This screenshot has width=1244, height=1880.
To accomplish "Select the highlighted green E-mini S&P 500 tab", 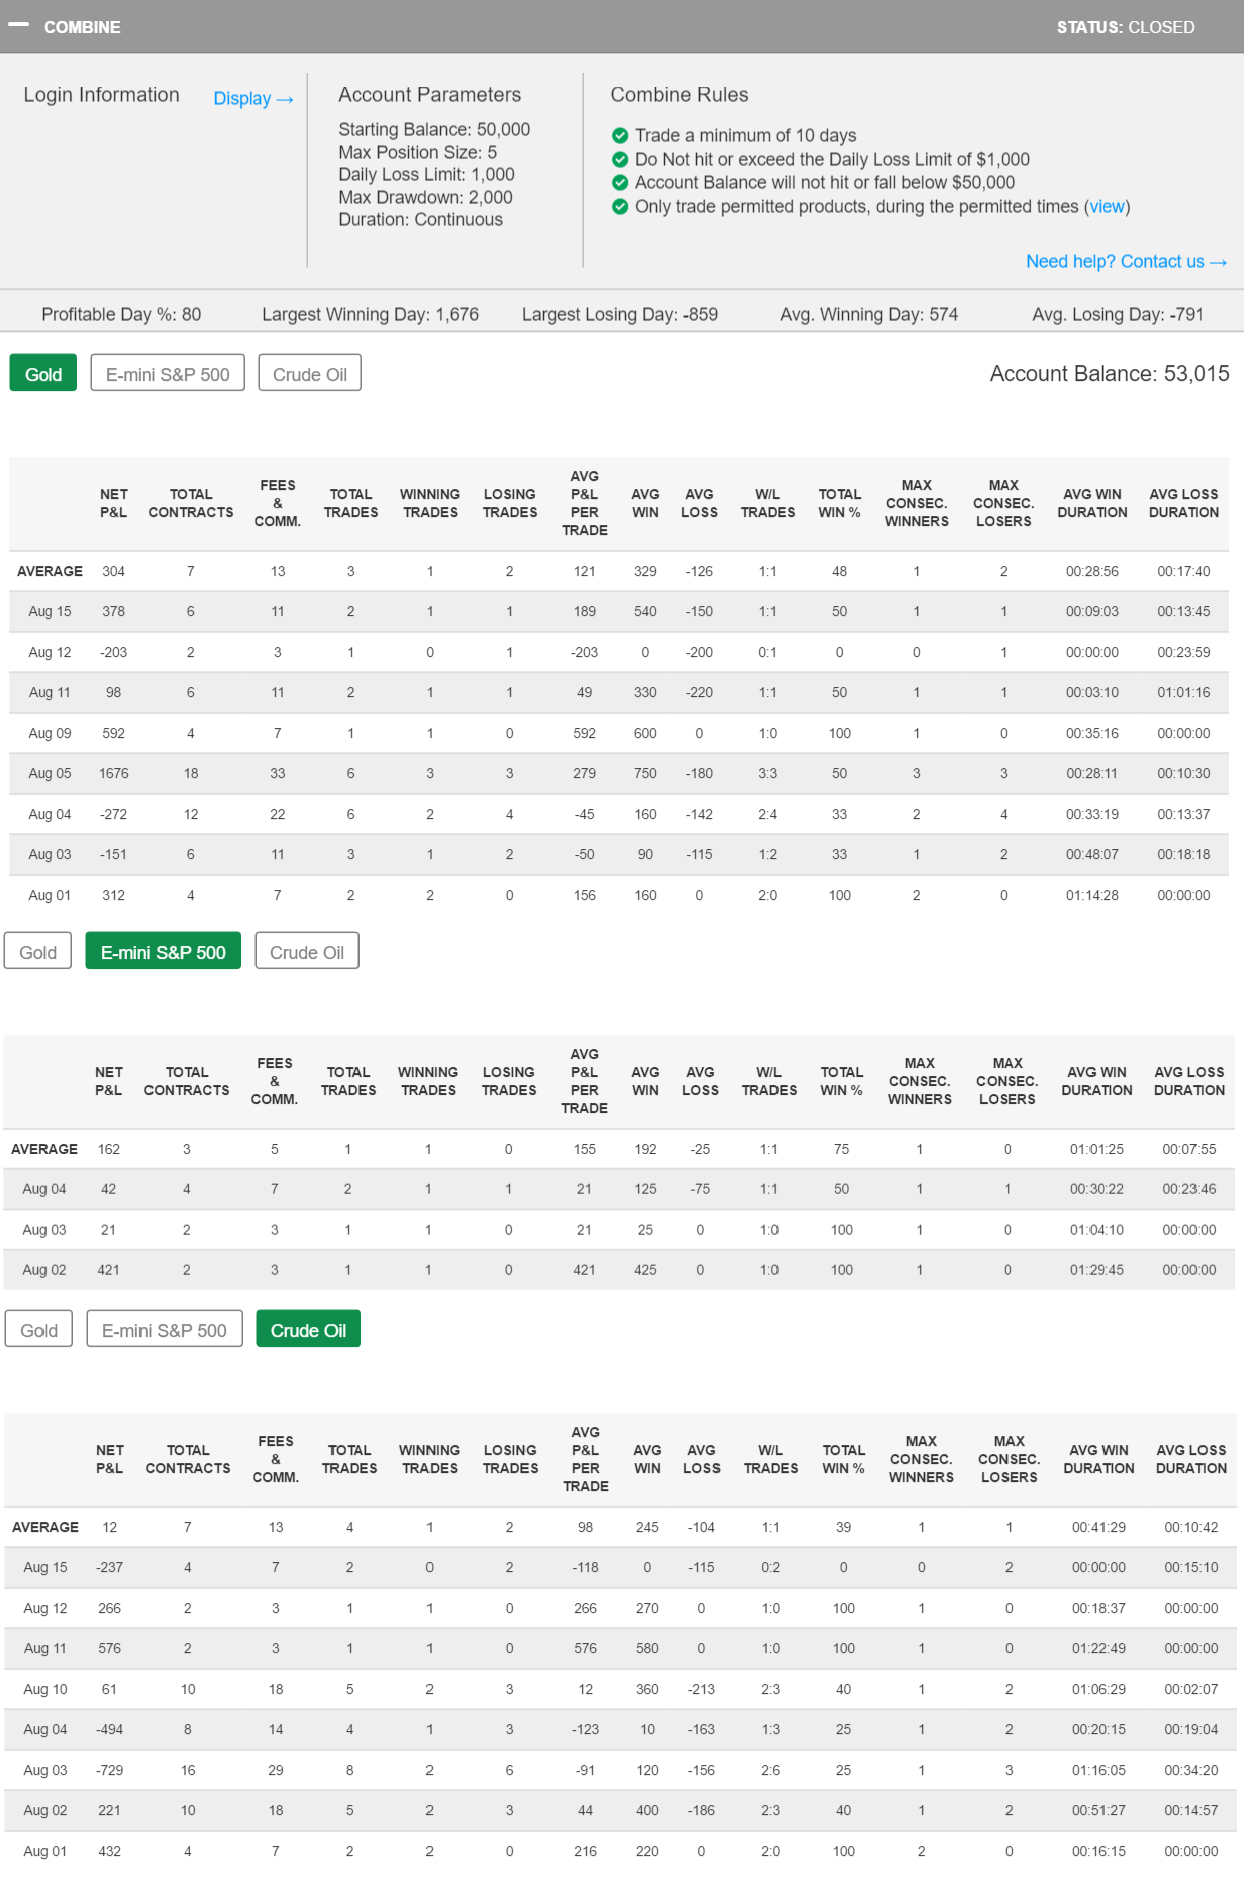I will click(163, 952).
